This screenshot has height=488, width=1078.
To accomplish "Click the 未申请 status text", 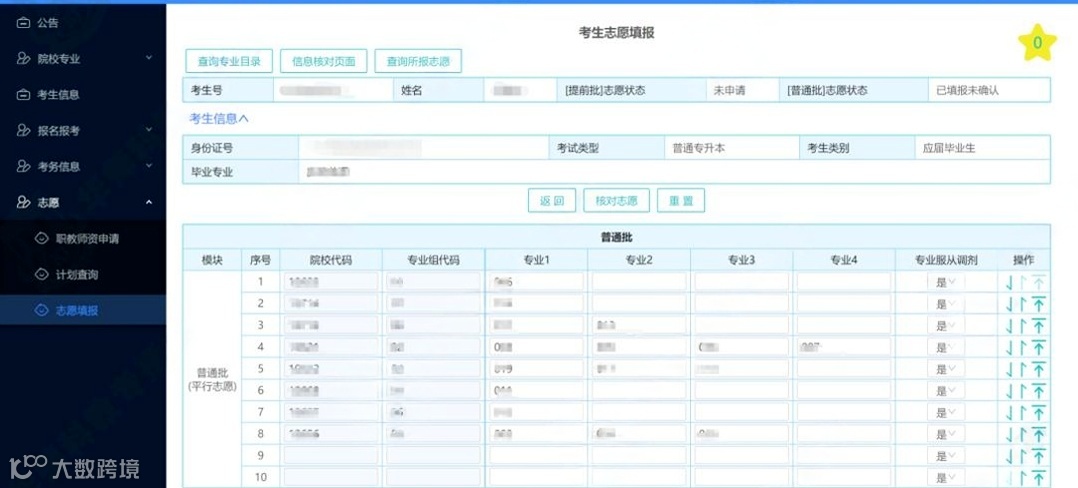I will tap(730, 90).
